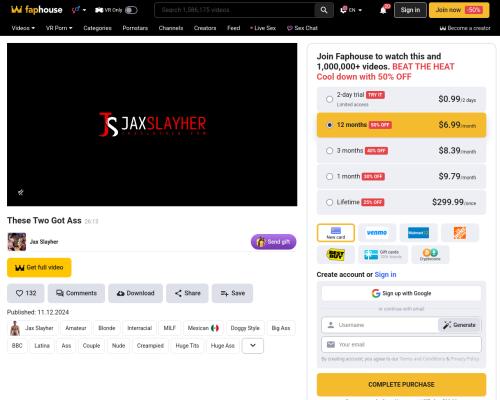Click the muted sound icon in the player
500x400 pixels.
coord(21,192)
